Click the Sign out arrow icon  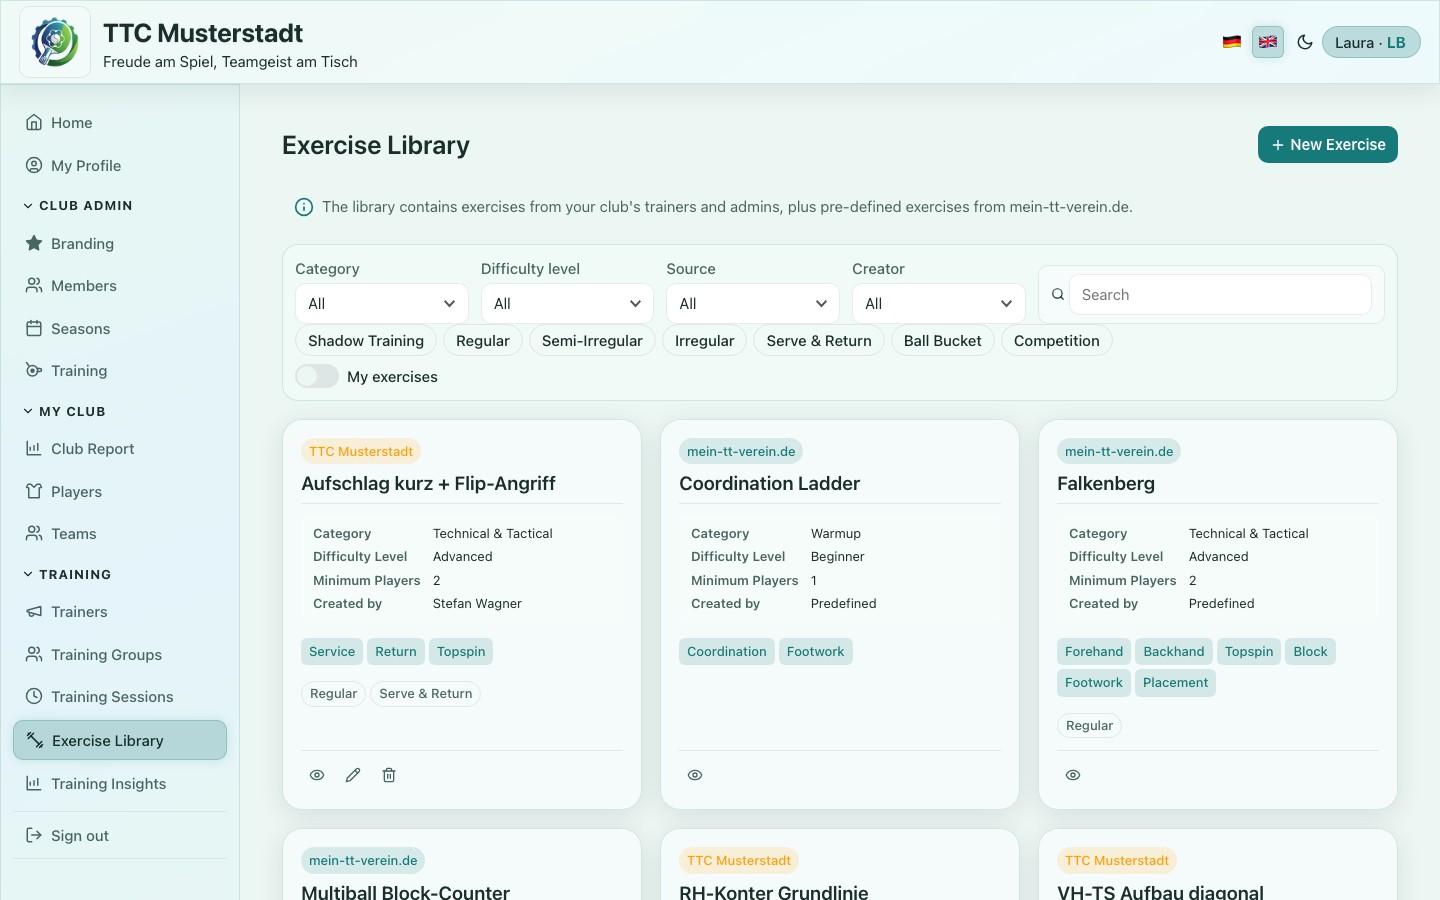pyautogui.click(x=34, y=835)
